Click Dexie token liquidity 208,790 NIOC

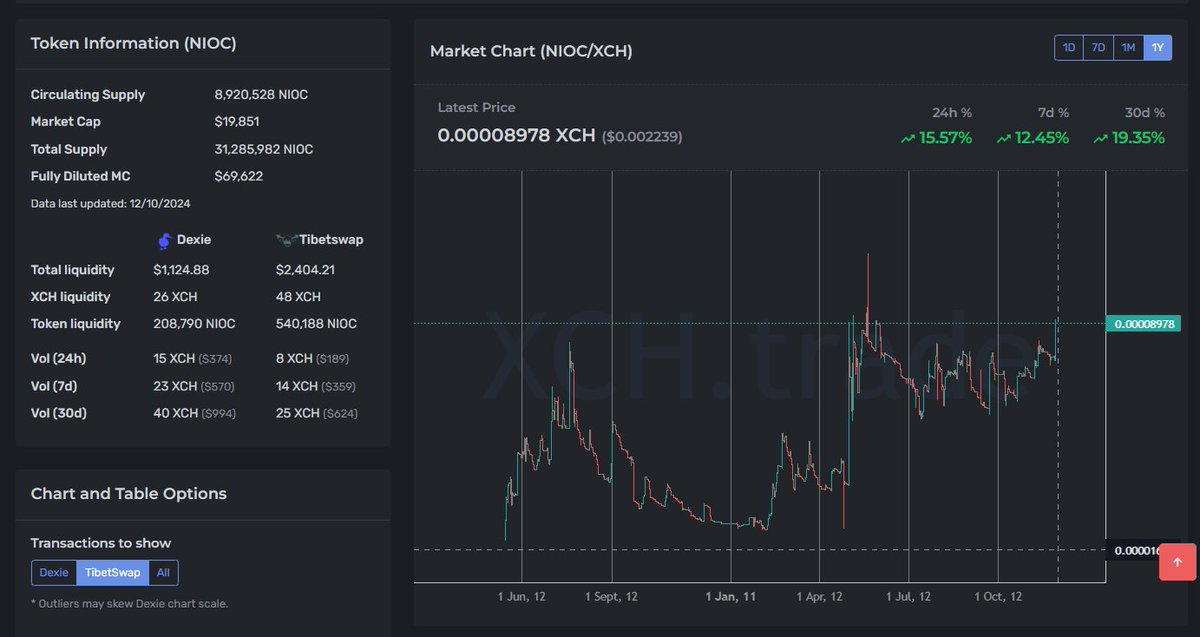pyautogui.click(x=194, y=324)
